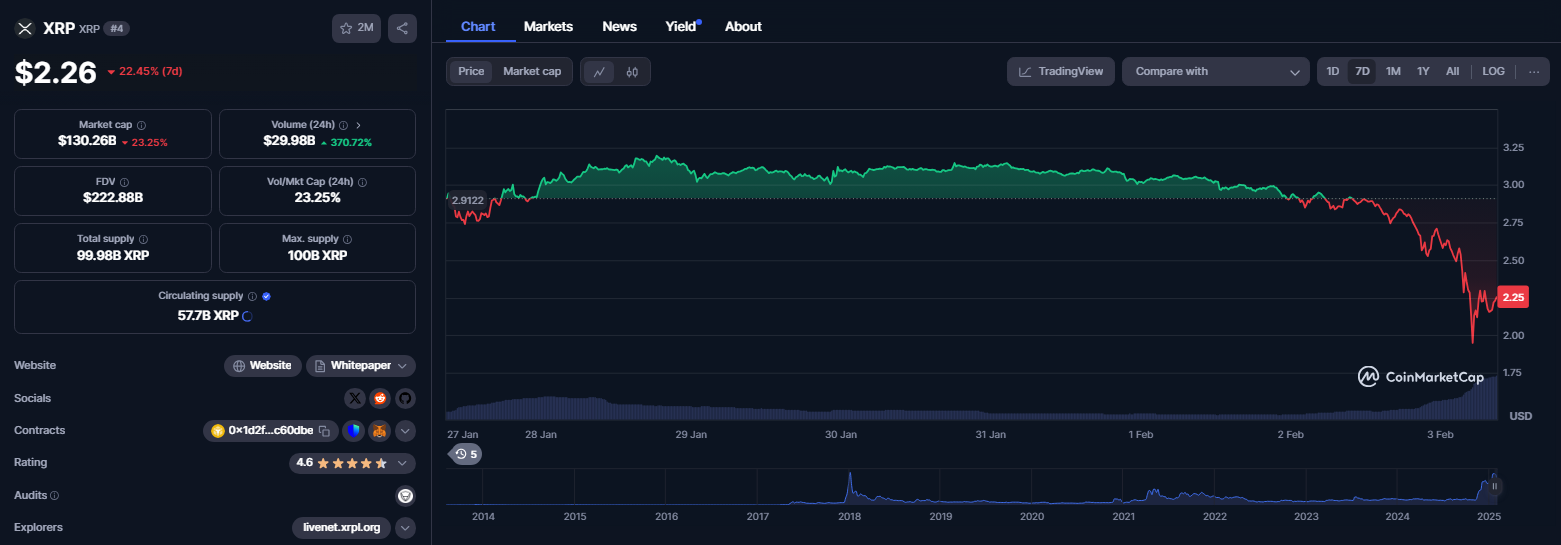Click the $222.88B FDV value

113,198
